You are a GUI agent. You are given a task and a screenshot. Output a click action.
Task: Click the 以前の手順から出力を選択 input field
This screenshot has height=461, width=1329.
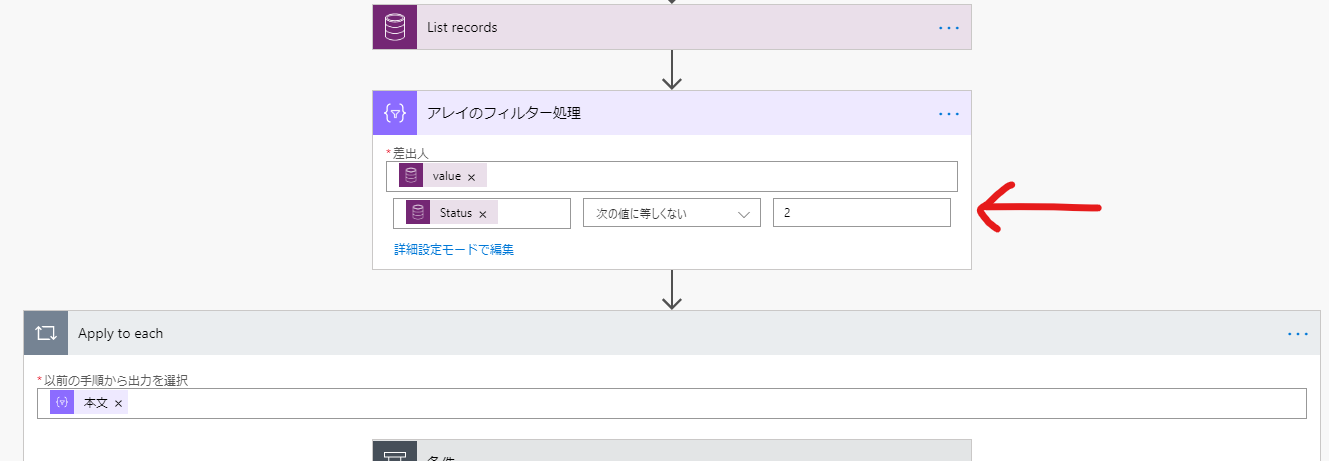point(672,403)
